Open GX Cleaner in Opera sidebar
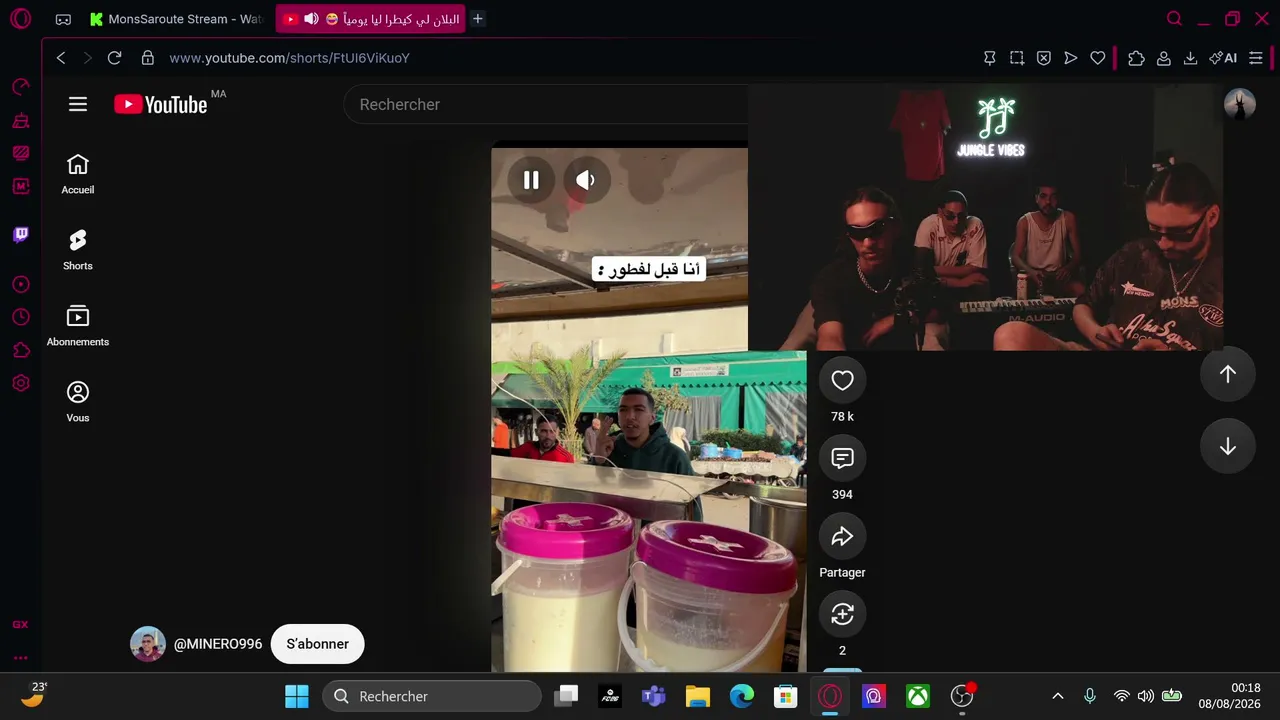The image size is (1280, 720). [21, 121]
